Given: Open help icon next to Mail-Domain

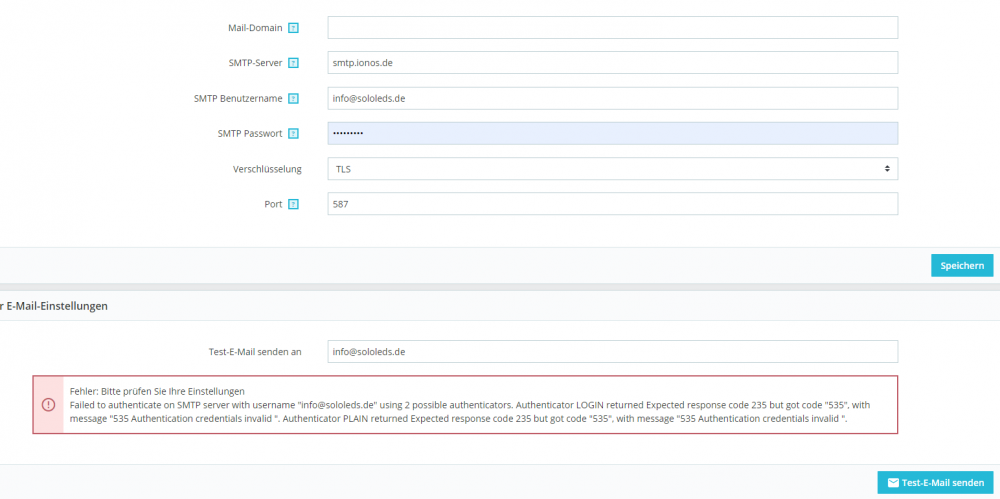Looking at the screenshot, I should pyautogui.click(x=293, y=28).
